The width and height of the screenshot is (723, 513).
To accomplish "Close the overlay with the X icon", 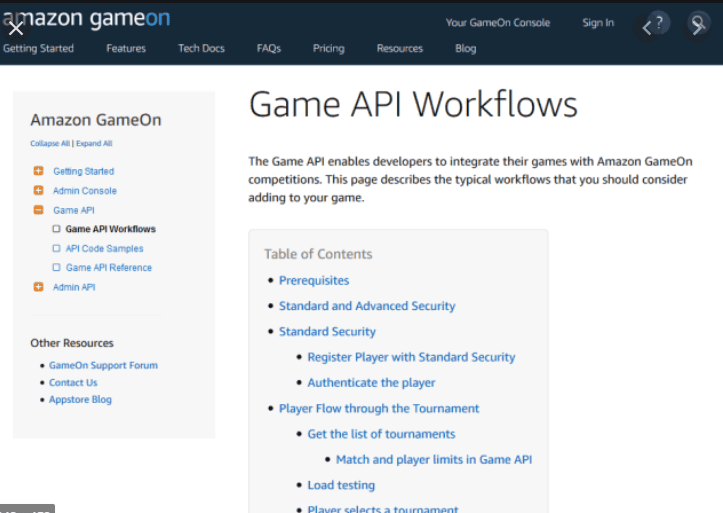I will (x=16, y=28).
